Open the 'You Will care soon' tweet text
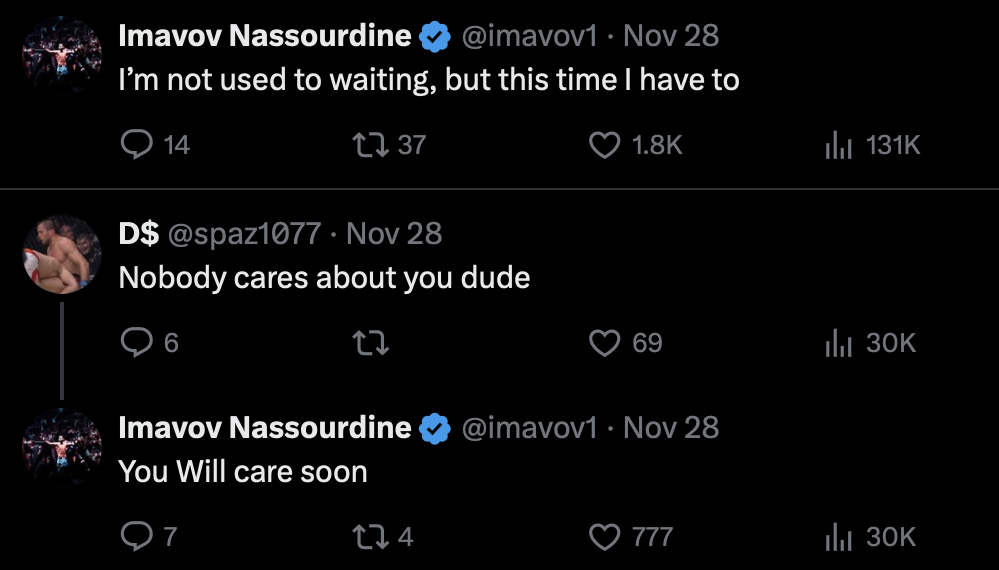The image size is (999, 570). [243, 472]
